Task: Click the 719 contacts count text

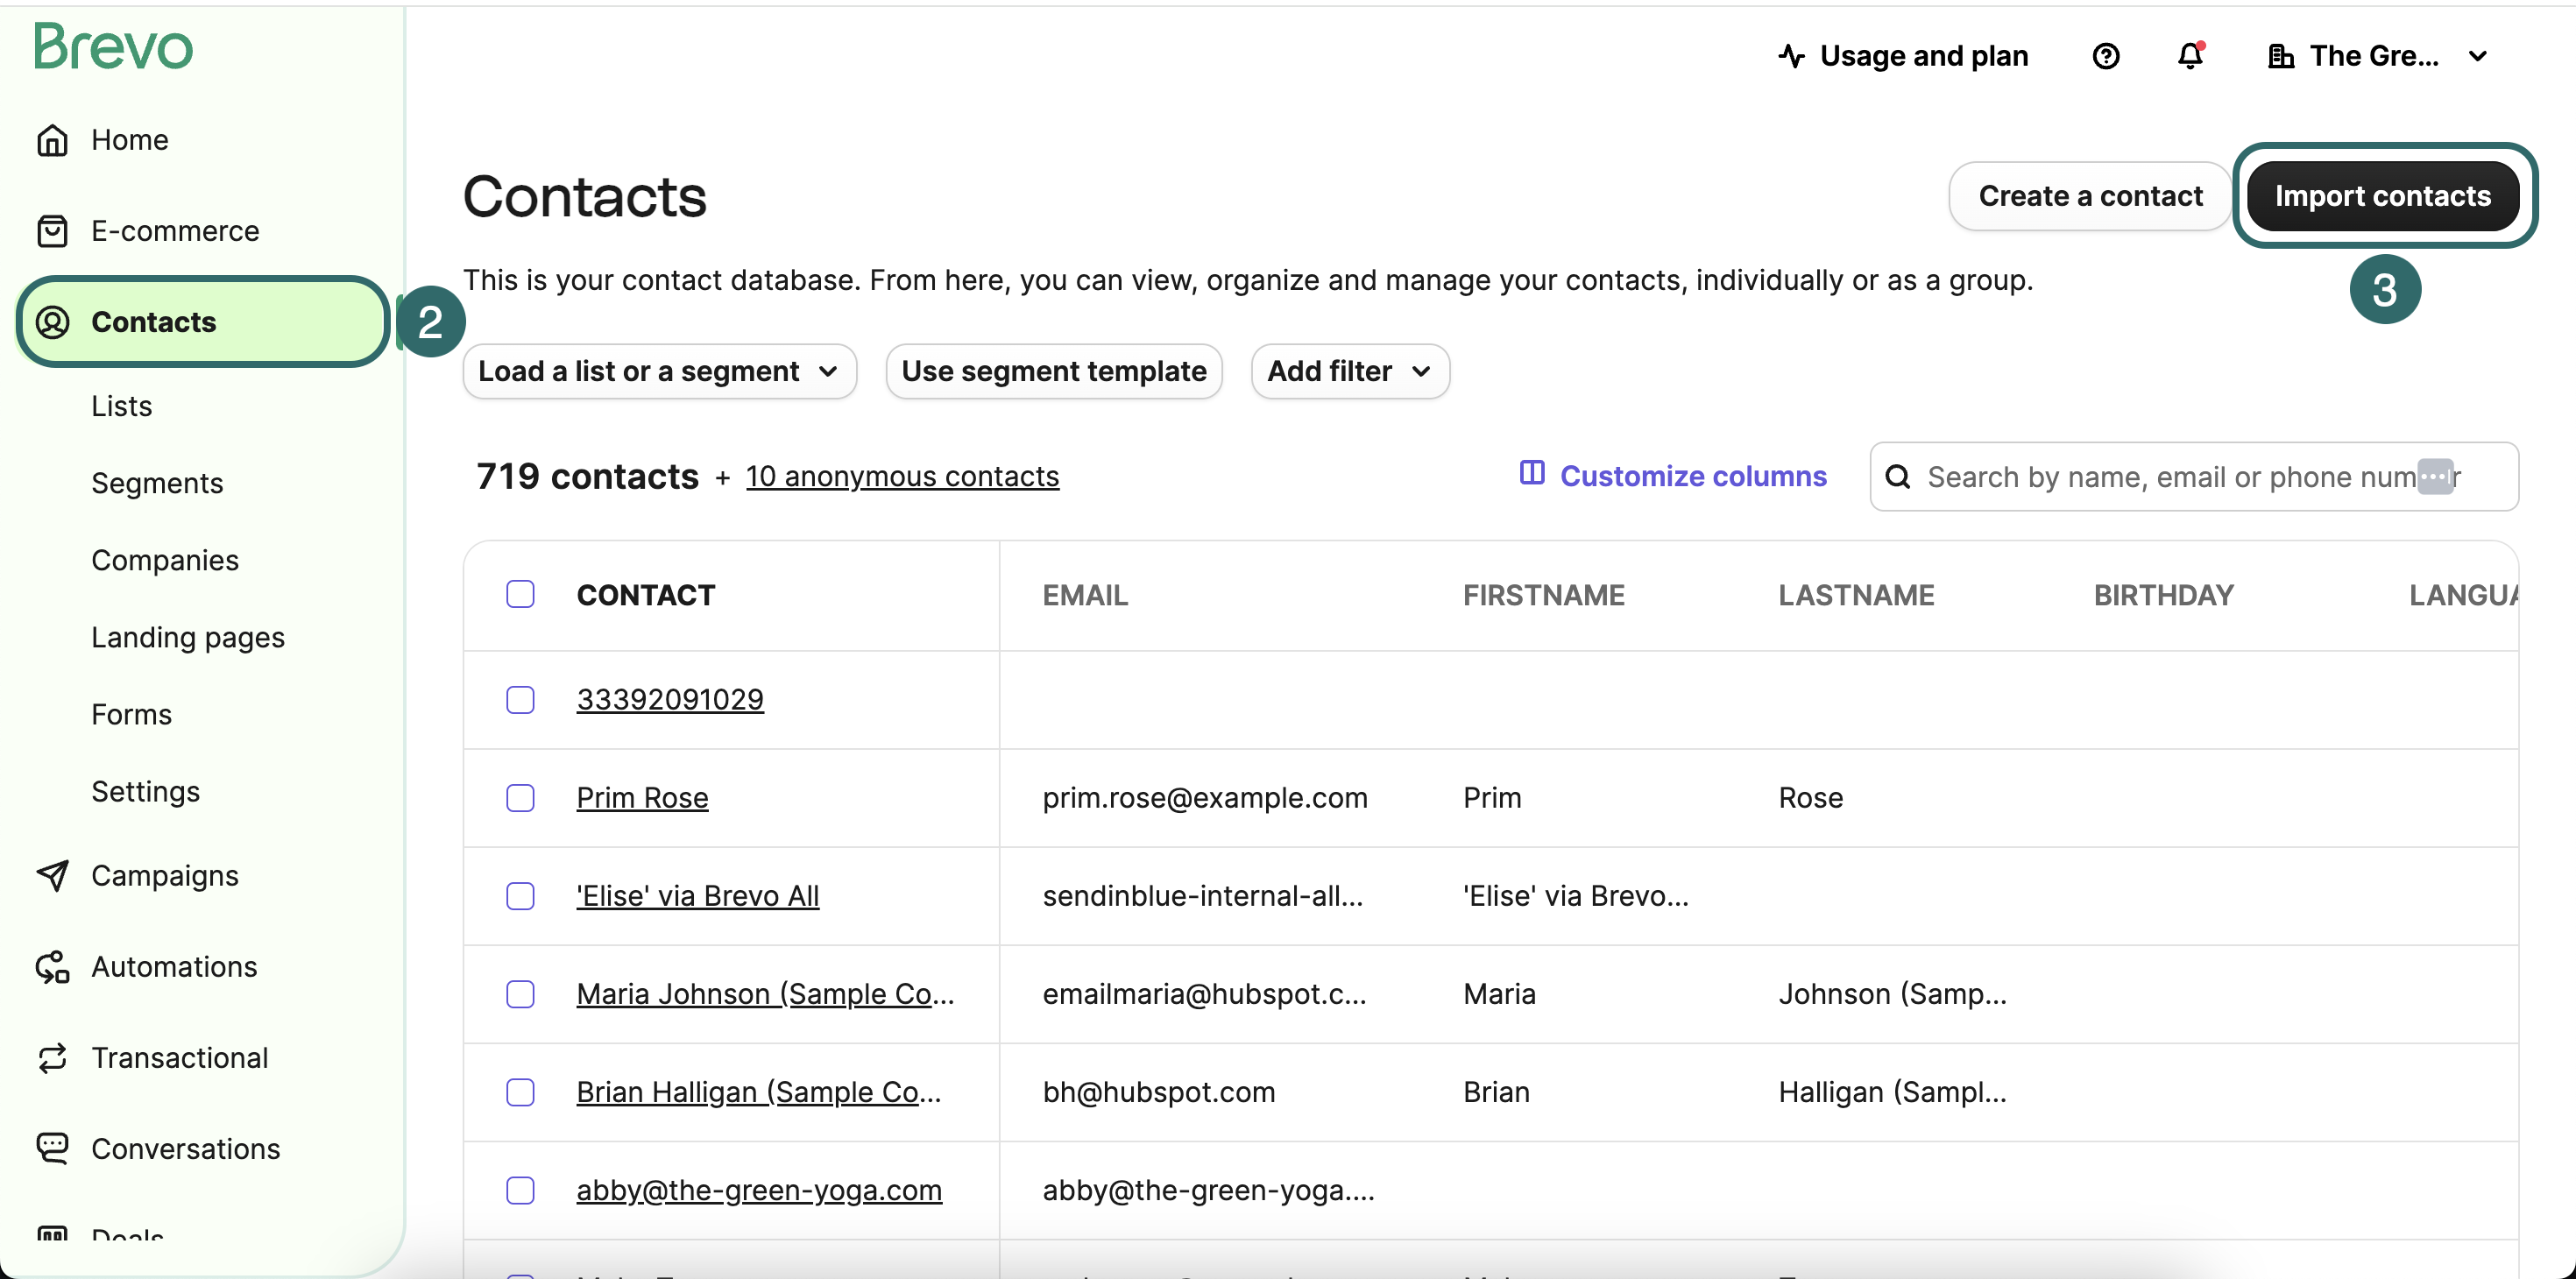Action: click(587, 476)
